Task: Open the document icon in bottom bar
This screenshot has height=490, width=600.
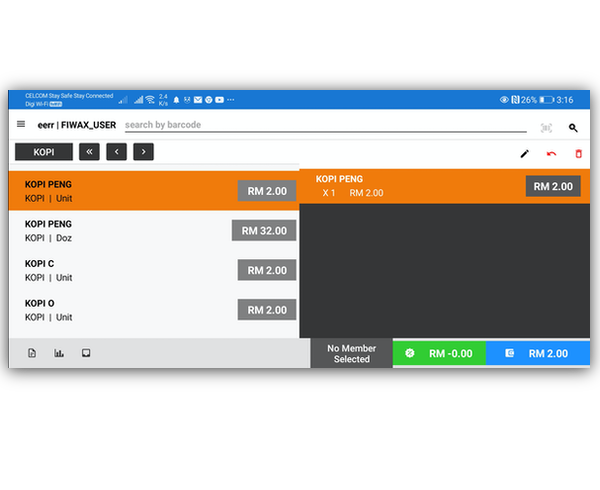Action: point(32,353)
